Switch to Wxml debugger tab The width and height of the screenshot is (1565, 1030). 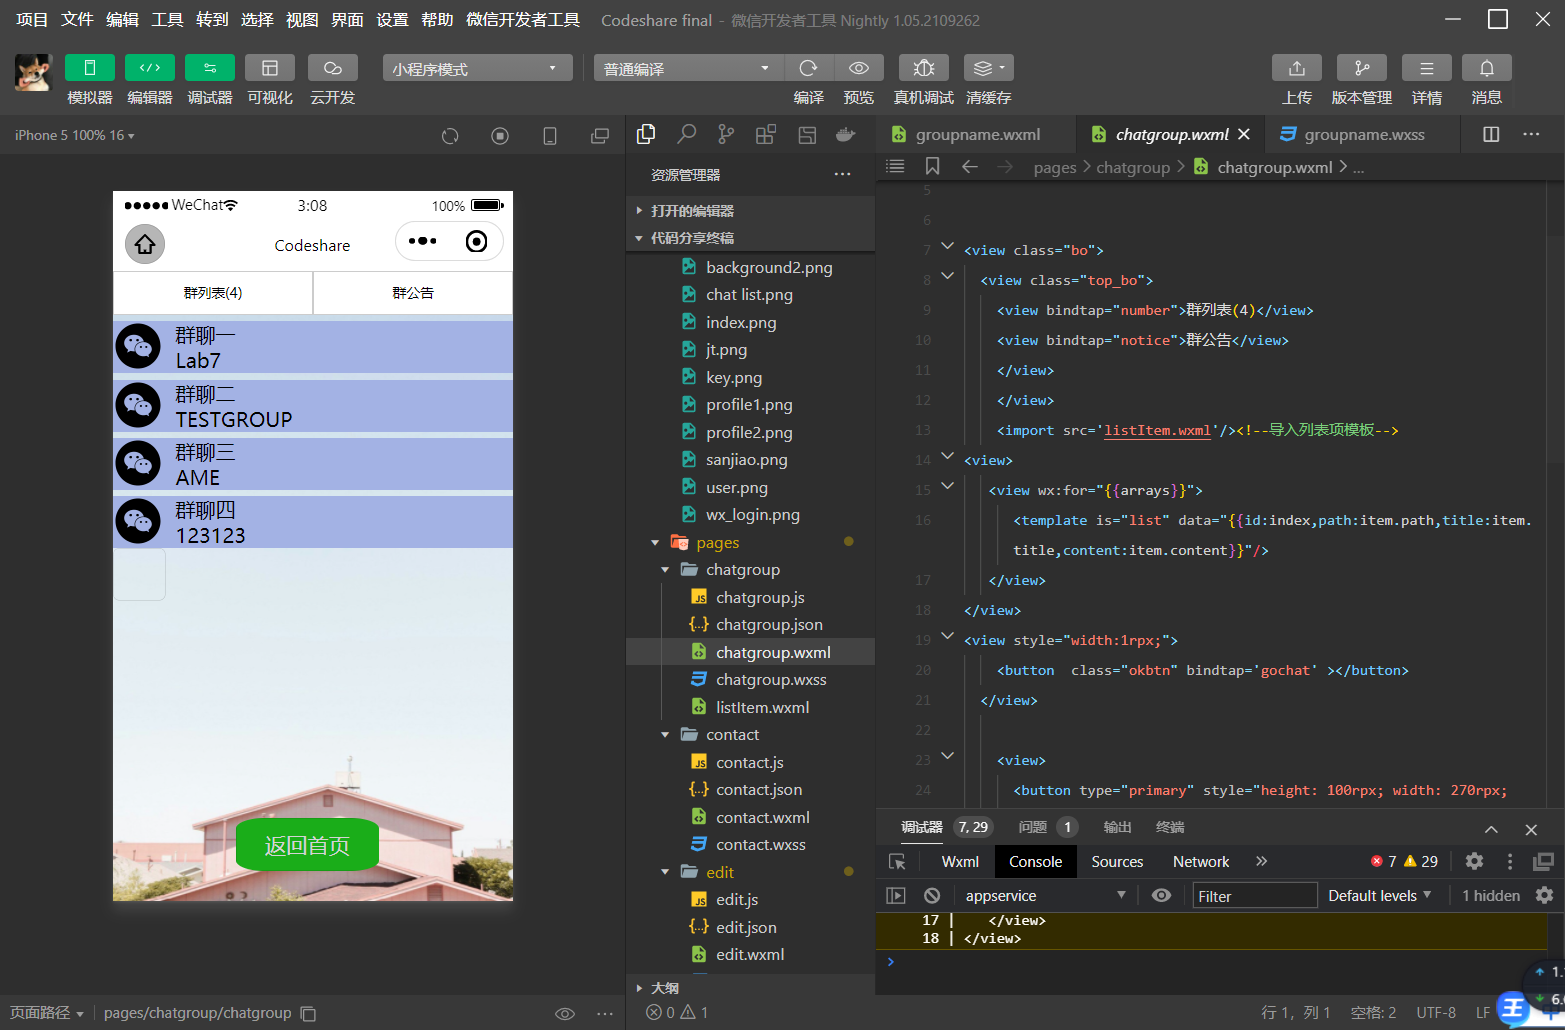[x=960, y=861]
